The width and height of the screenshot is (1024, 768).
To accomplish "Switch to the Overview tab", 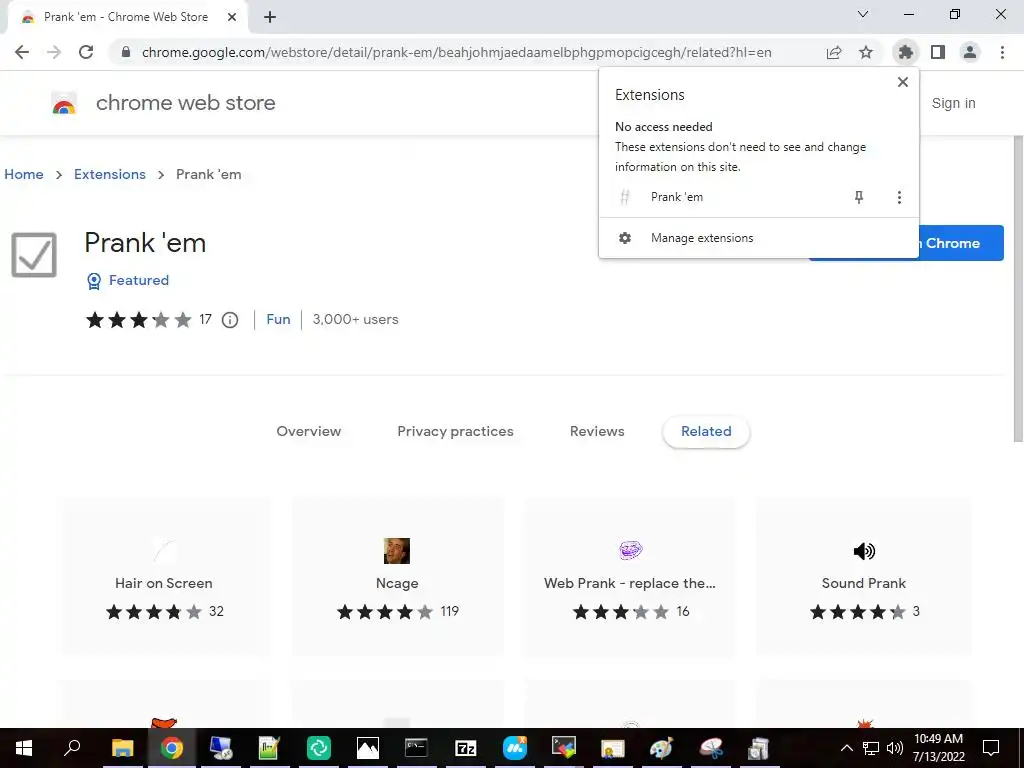I will coord(309,431).
